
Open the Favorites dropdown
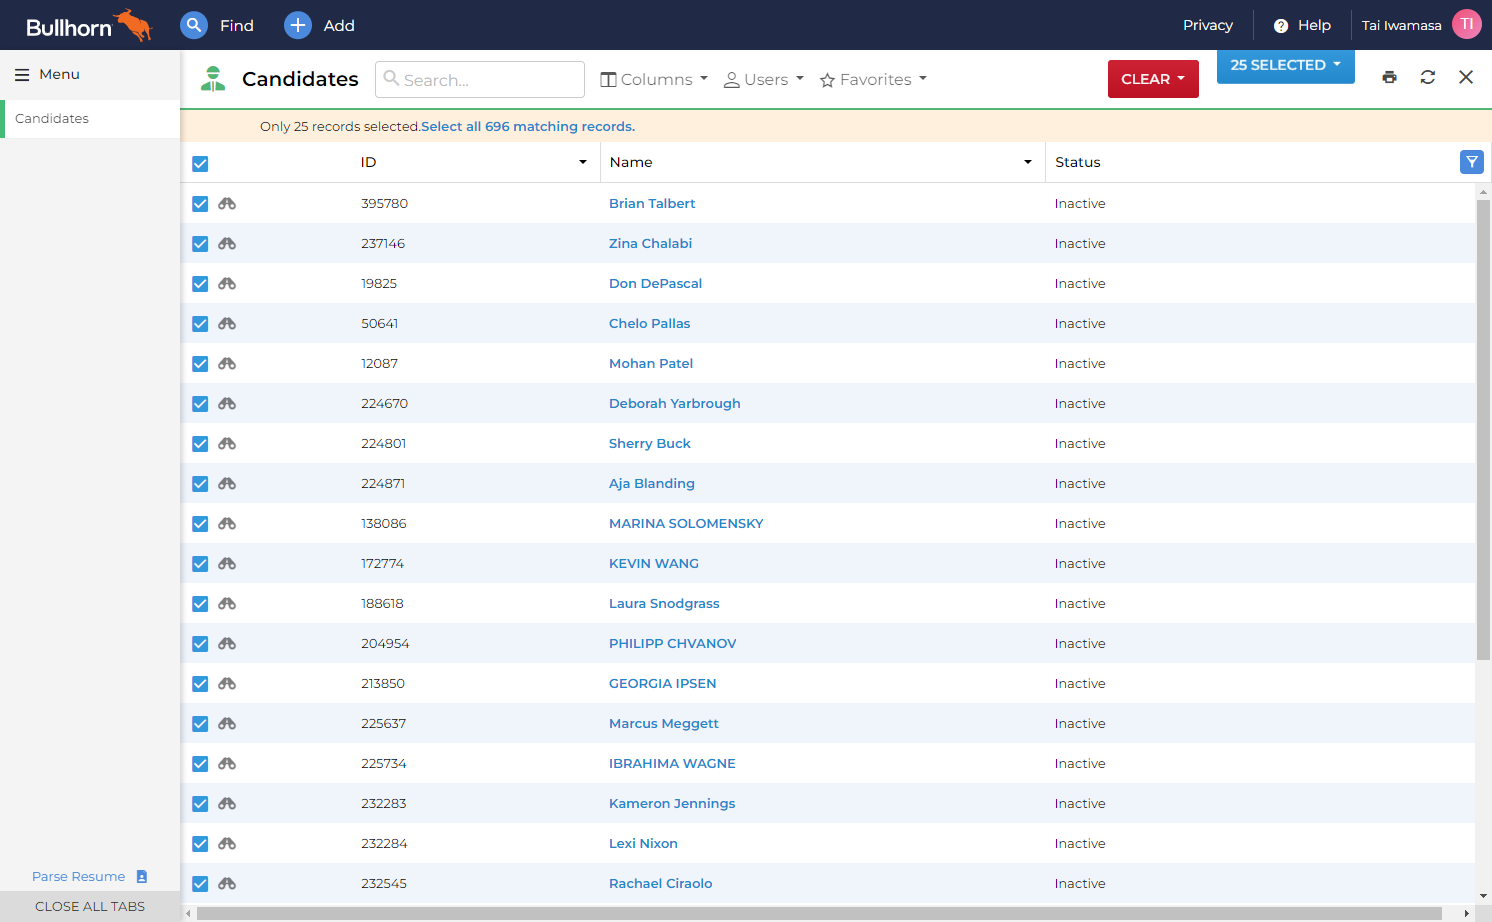[873, 79]
